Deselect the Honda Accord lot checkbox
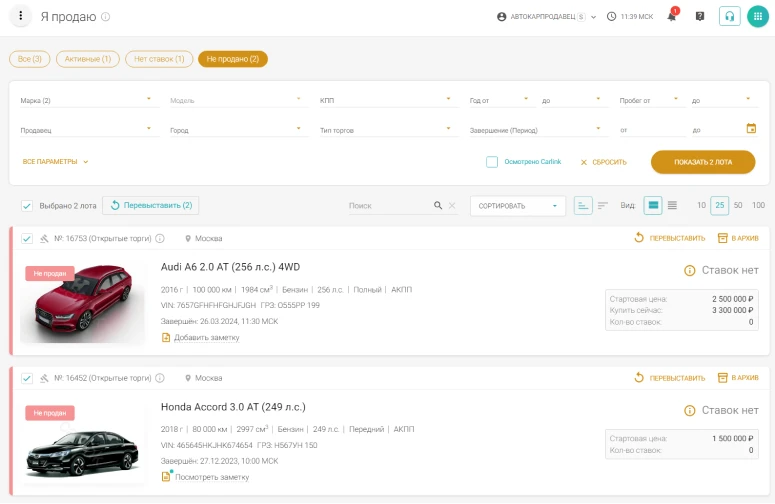This screenshot has width=775, height=504. 27,378
